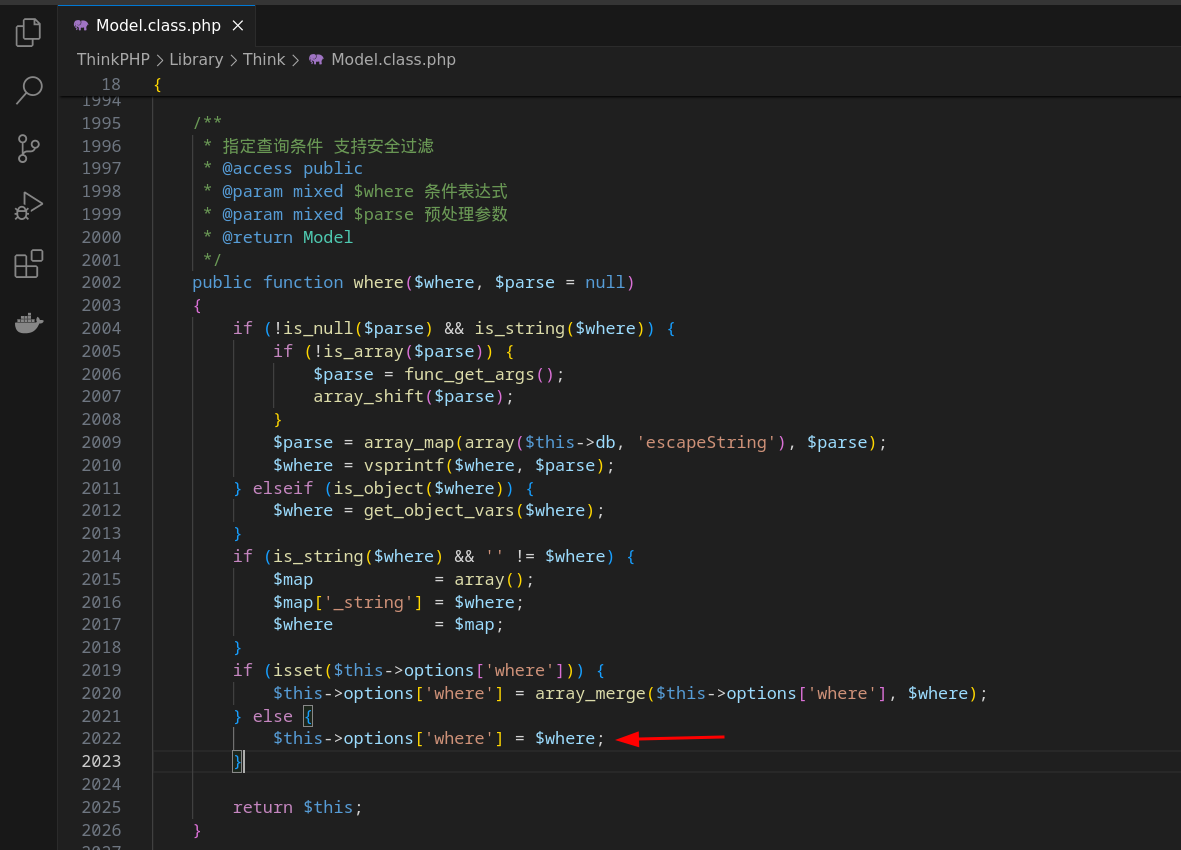Viewport: 1181px width, 850px height.
Task: Click 'is_string' on line 2014
Action: click(x=318, y=556)
